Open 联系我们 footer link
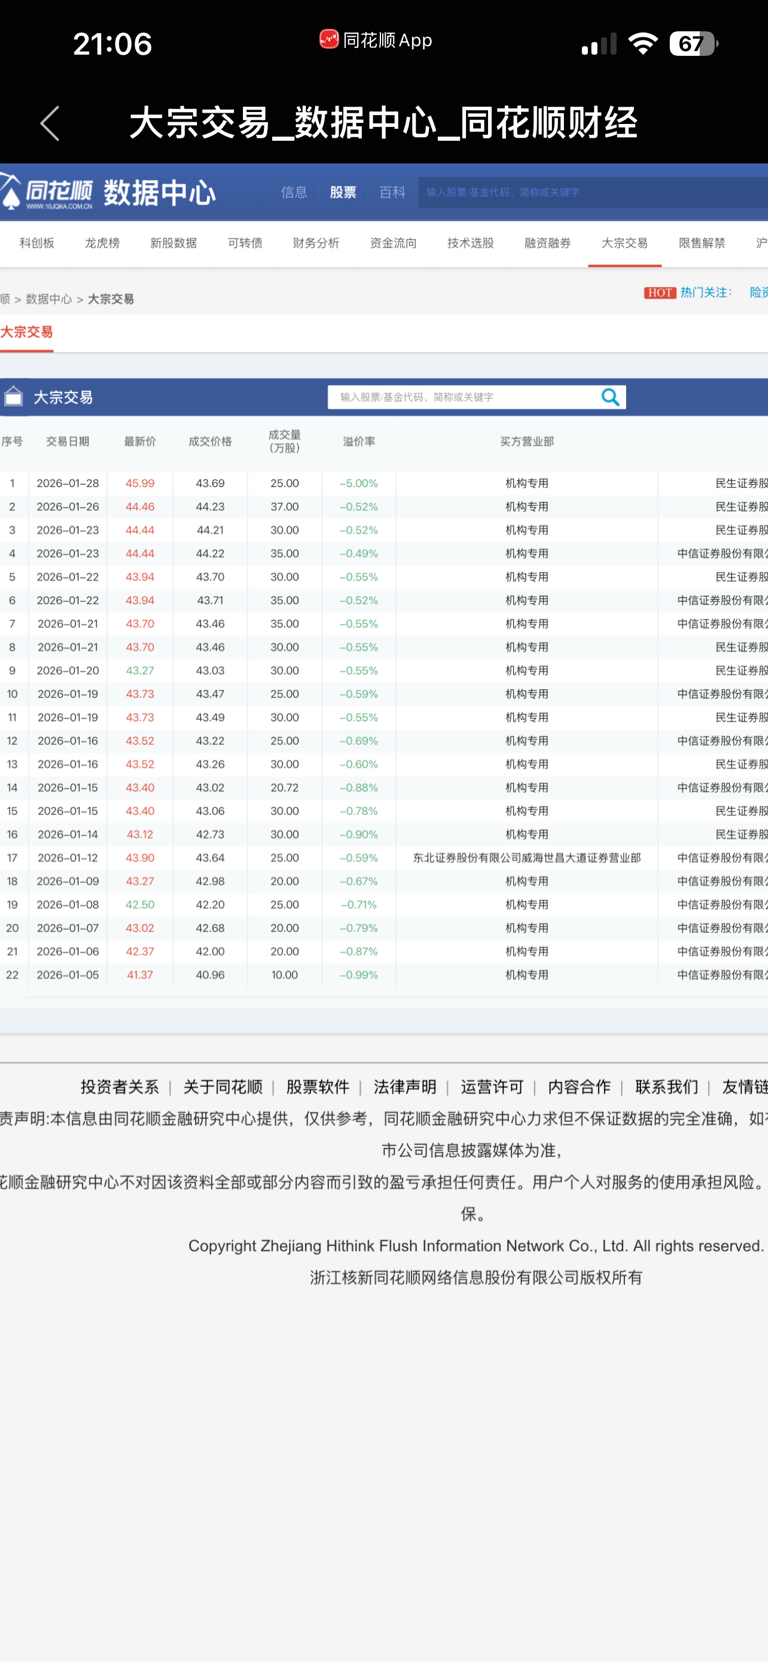768x1662 pixels. point(667,1087)
